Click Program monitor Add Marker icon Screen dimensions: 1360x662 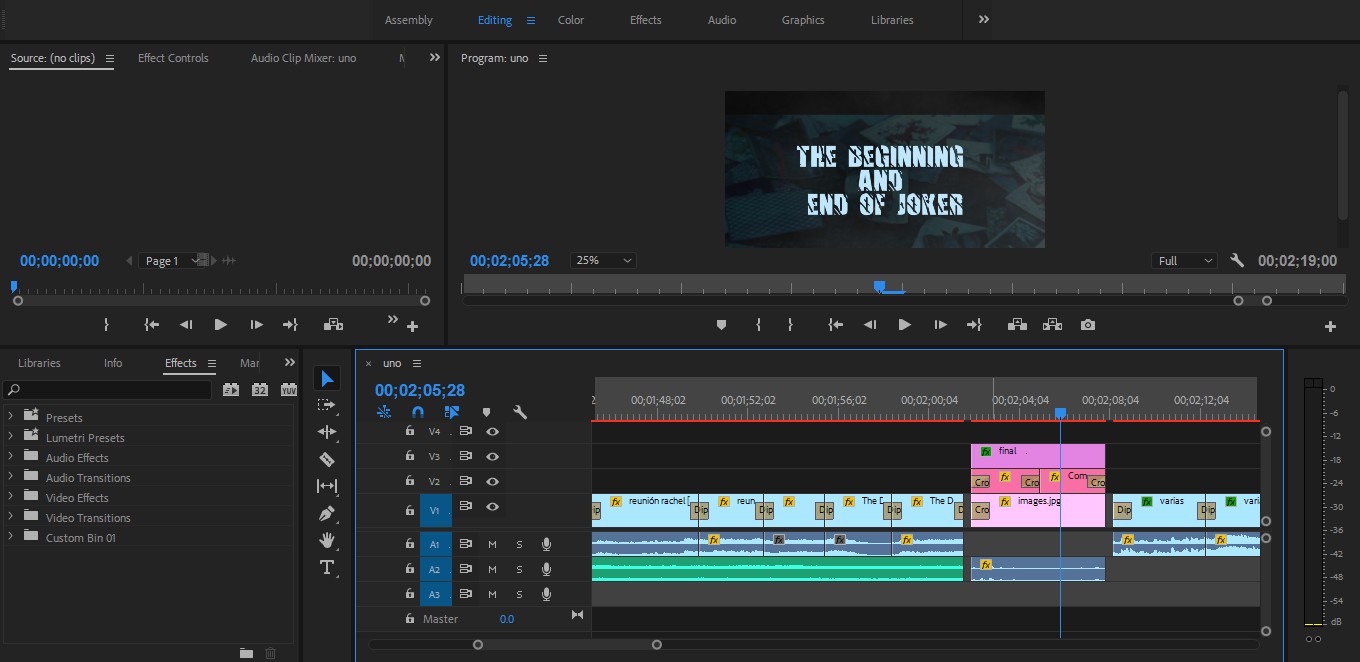[x=721, y=325]
